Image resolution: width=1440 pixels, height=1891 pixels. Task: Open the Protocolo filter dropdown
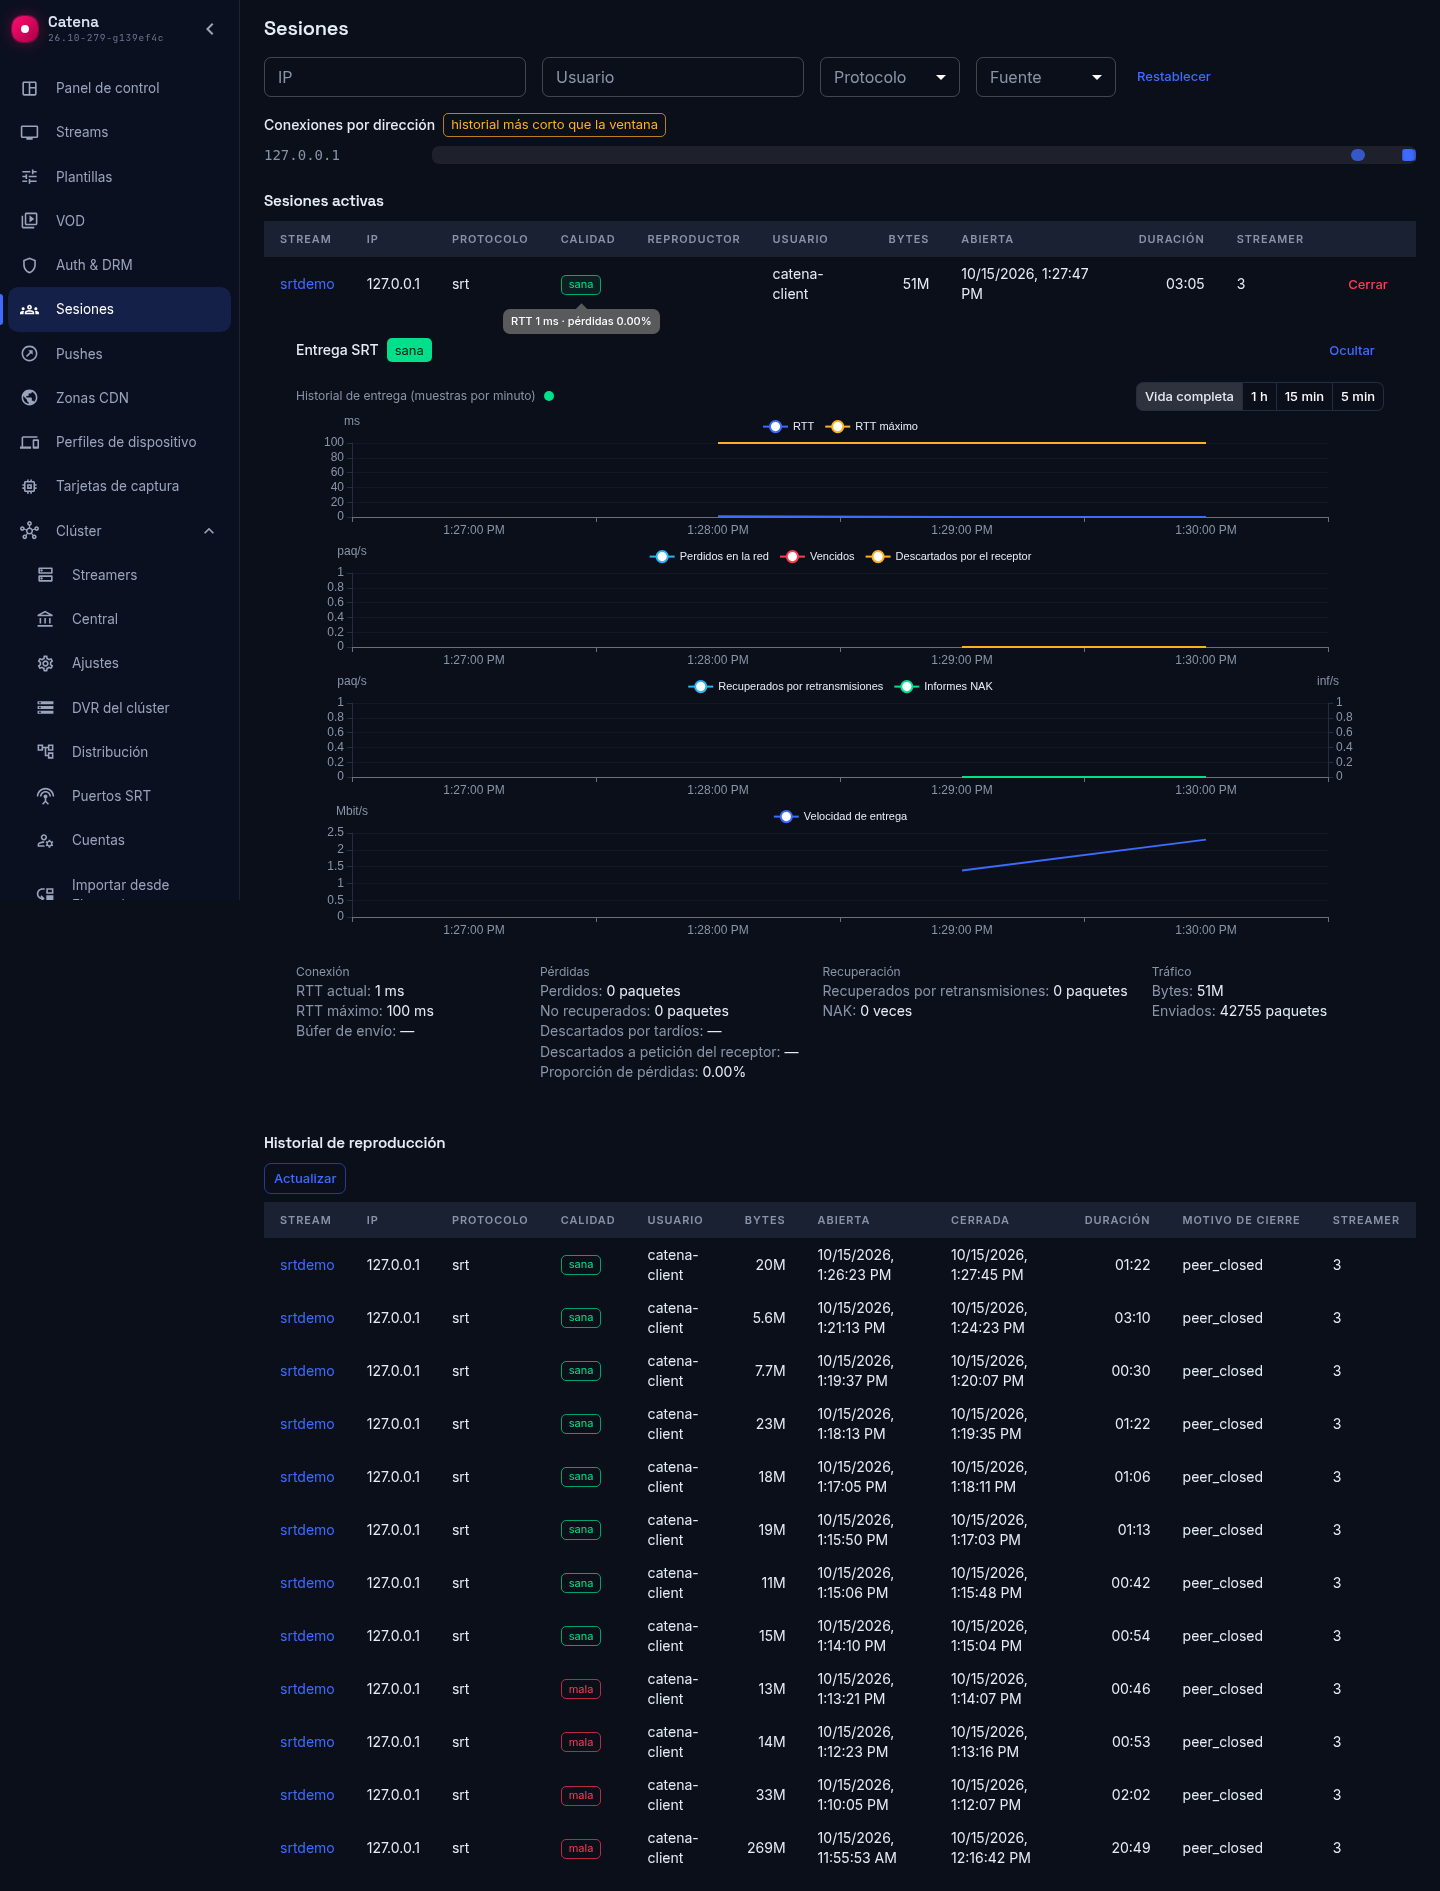point(890,77)
